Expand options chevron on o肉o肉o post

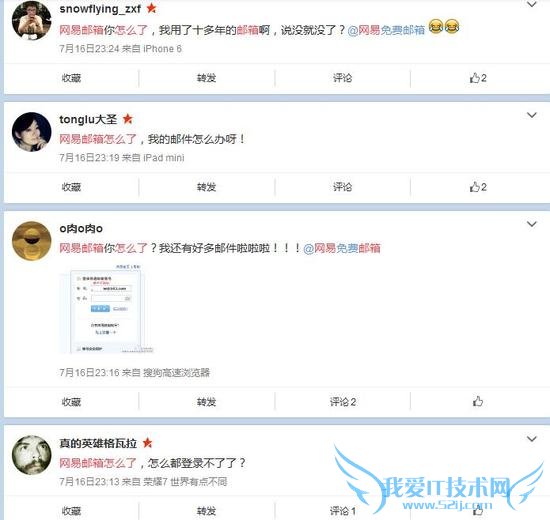pyautogui.click(x=532, y=224)
